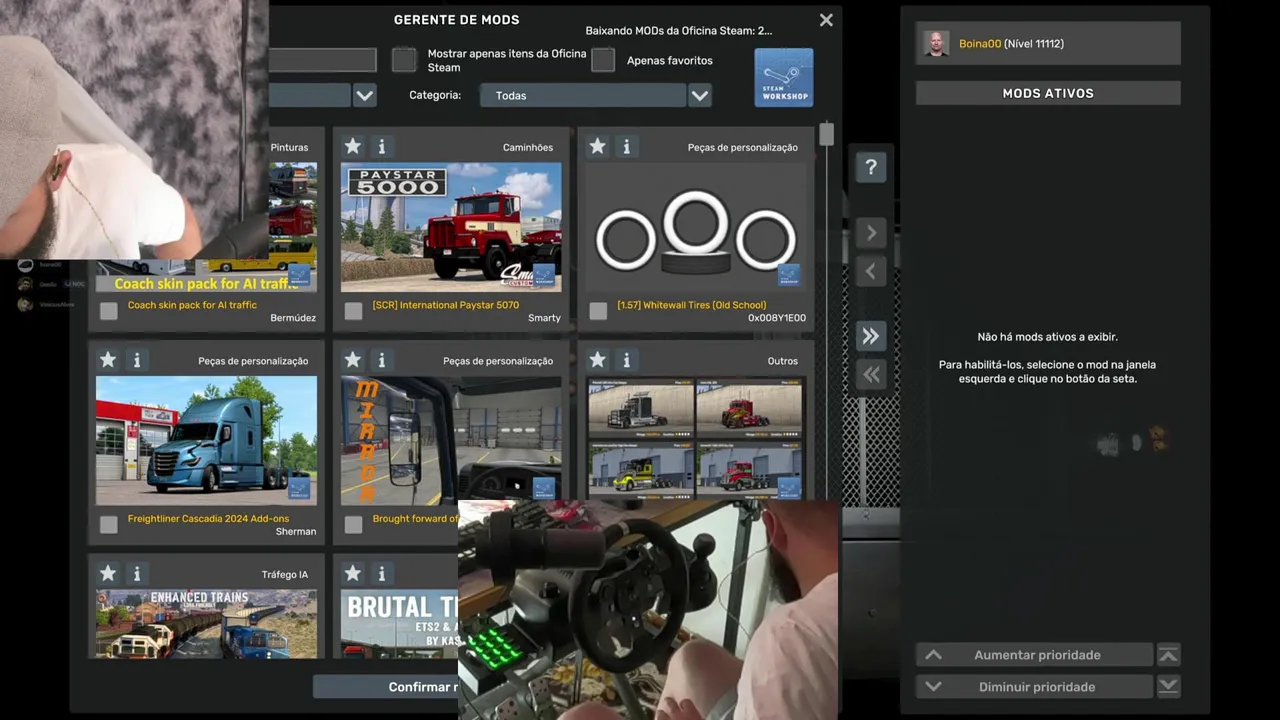Toggle Mostrar apenas itens da Oficina Steam
Screen dimensions: 1280x720
[404, 60]
